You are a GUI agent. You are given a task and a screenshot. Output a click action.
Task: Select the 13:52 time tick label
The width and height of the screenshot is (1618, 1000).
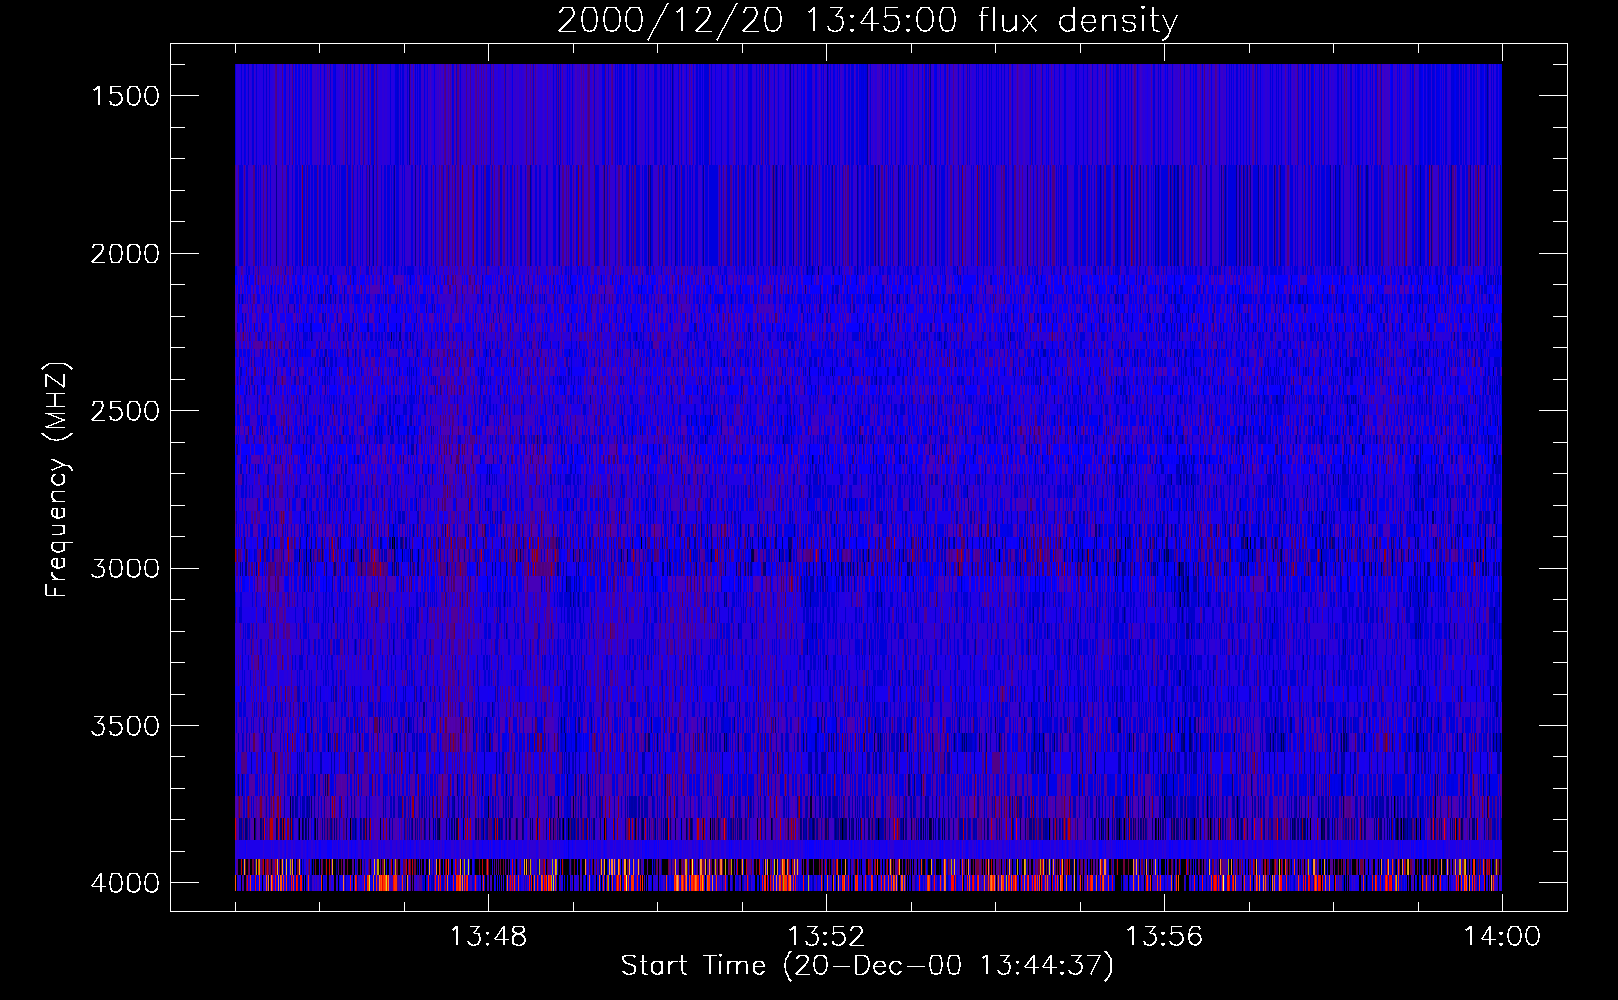click(x=826, y=937)
